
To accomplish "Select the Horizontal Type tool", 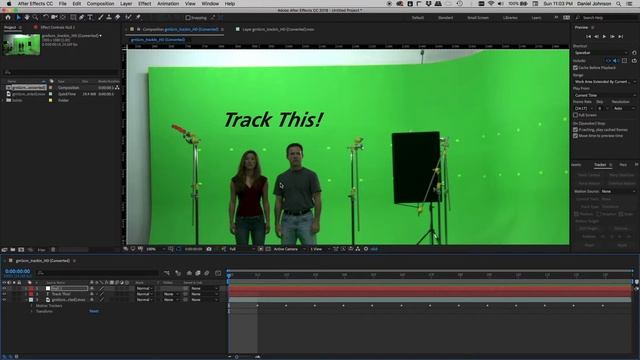I will 90,18.
